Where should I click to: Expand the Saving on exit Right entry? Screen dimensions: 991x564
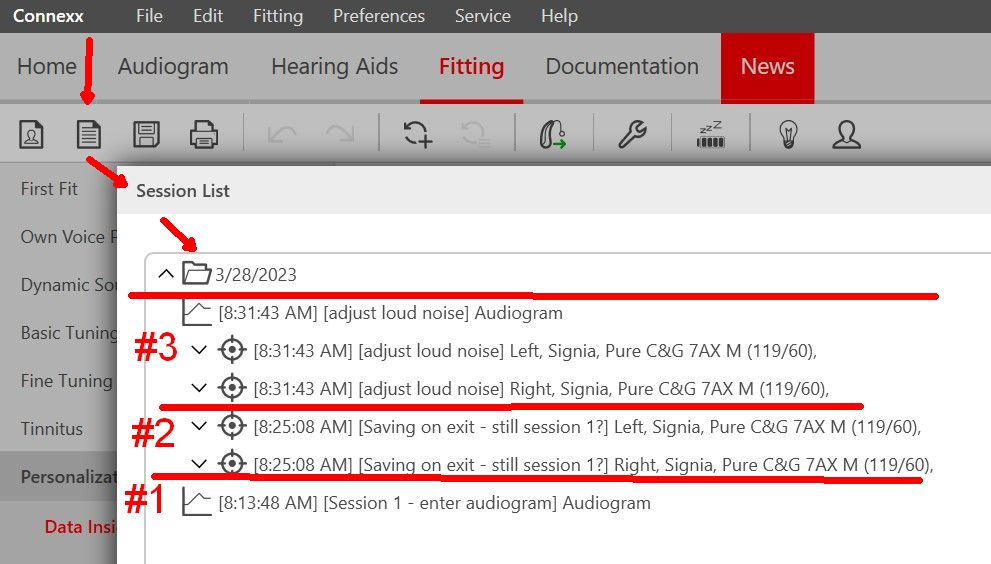click(199, 463)
